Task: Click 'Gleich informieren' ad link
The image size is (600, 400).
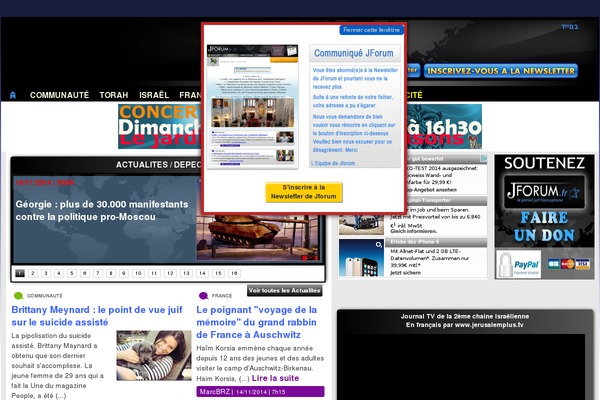Action: (x=413, y=231)
